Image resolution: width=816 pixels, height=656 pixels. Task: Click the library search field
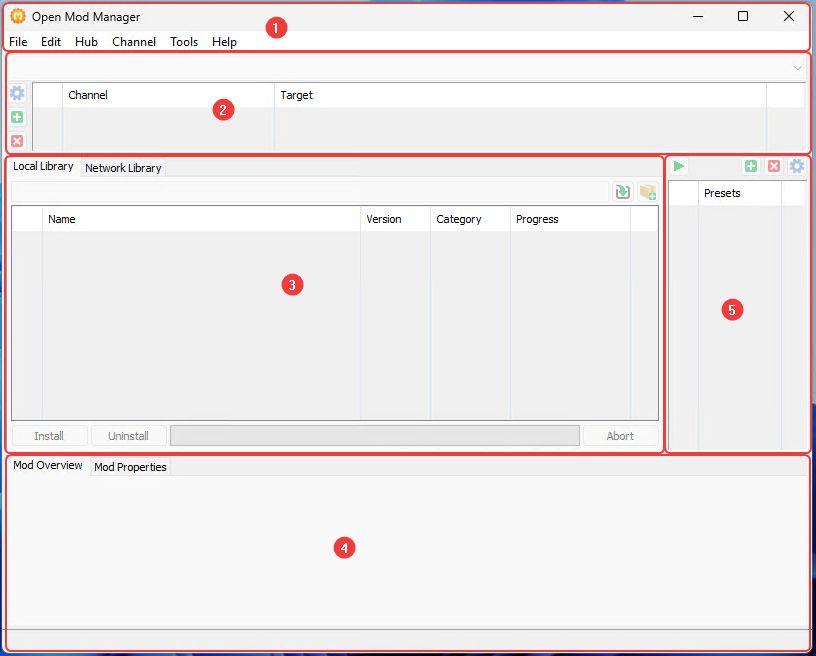tap(308, 191)
